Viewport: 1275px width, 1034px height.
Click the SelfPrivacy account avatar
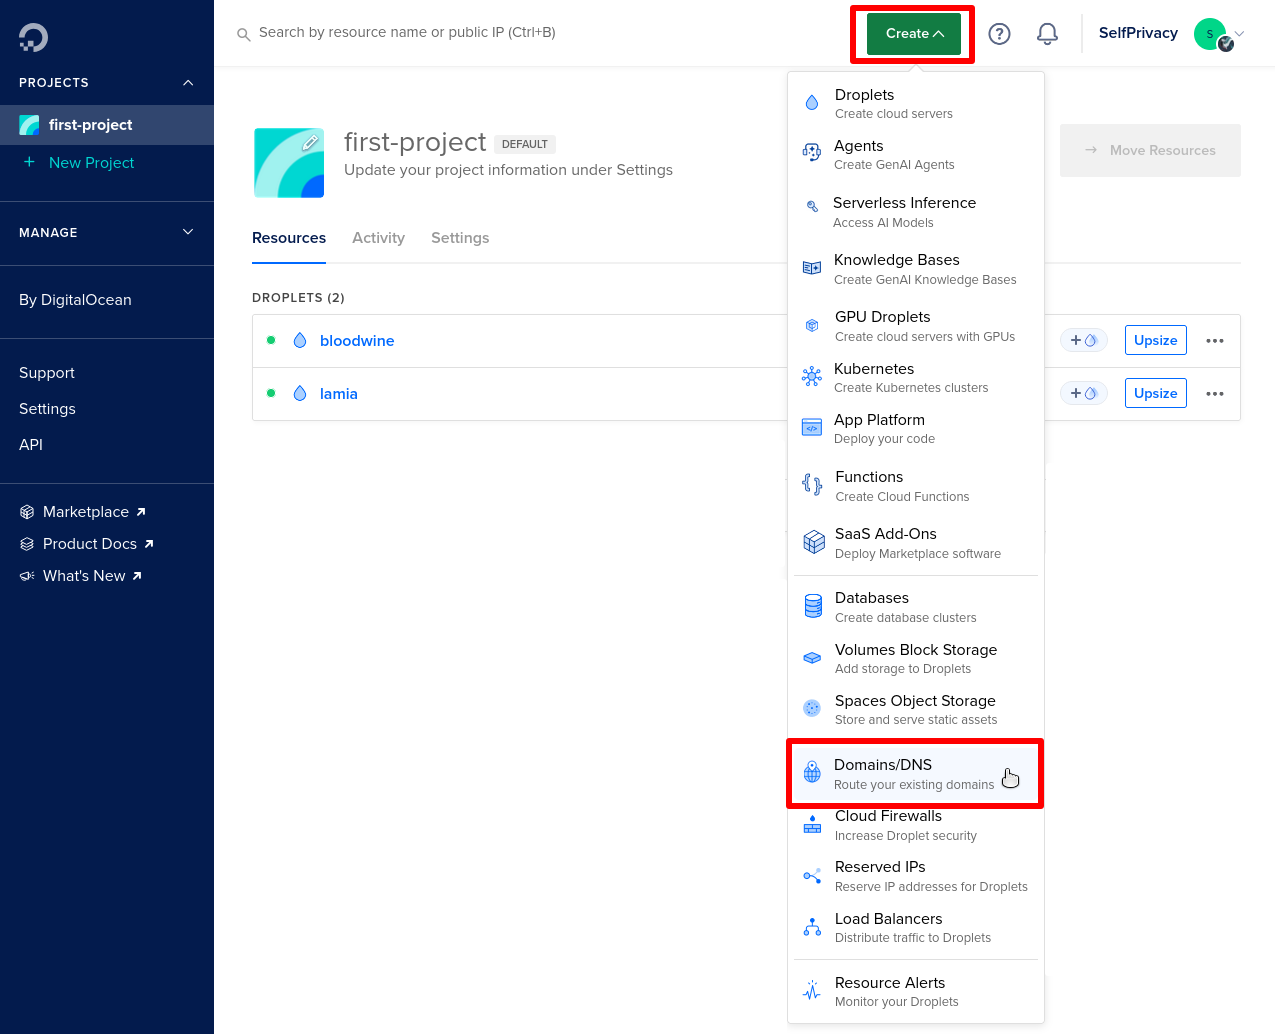pos(1210,34)
